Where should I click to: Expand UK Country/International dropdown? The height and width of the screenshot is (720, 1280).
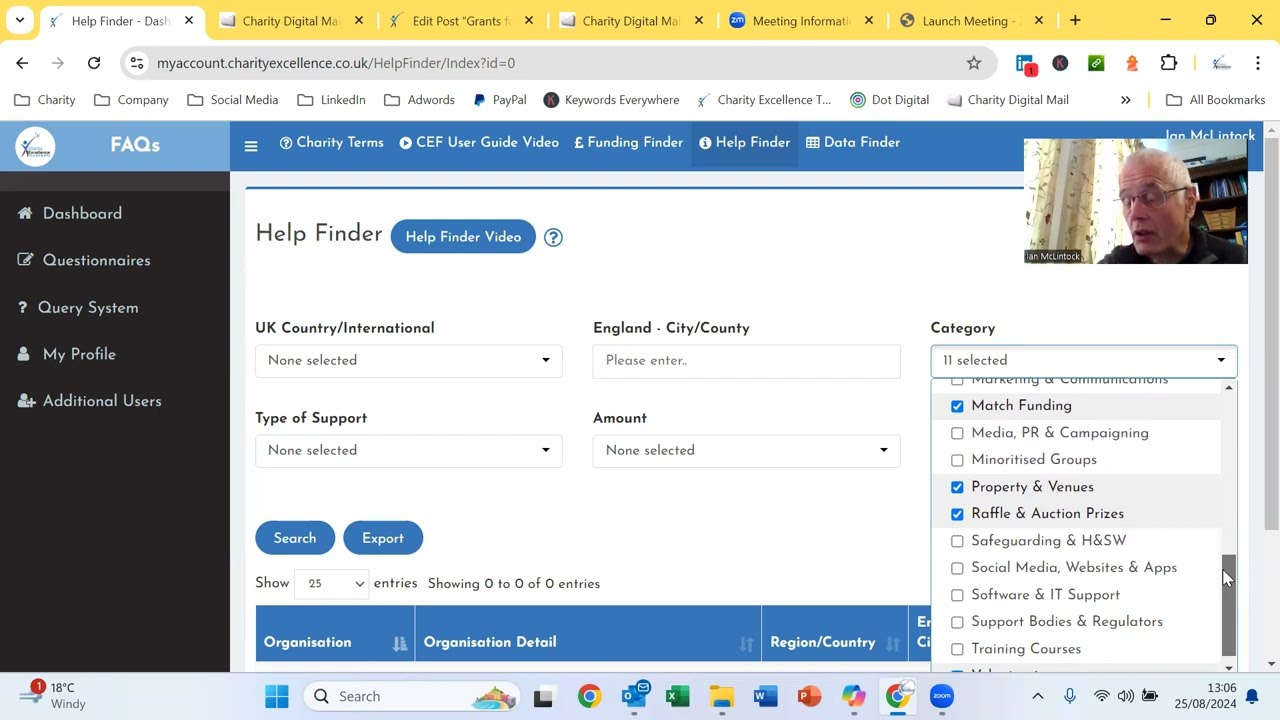click(408, 360)
